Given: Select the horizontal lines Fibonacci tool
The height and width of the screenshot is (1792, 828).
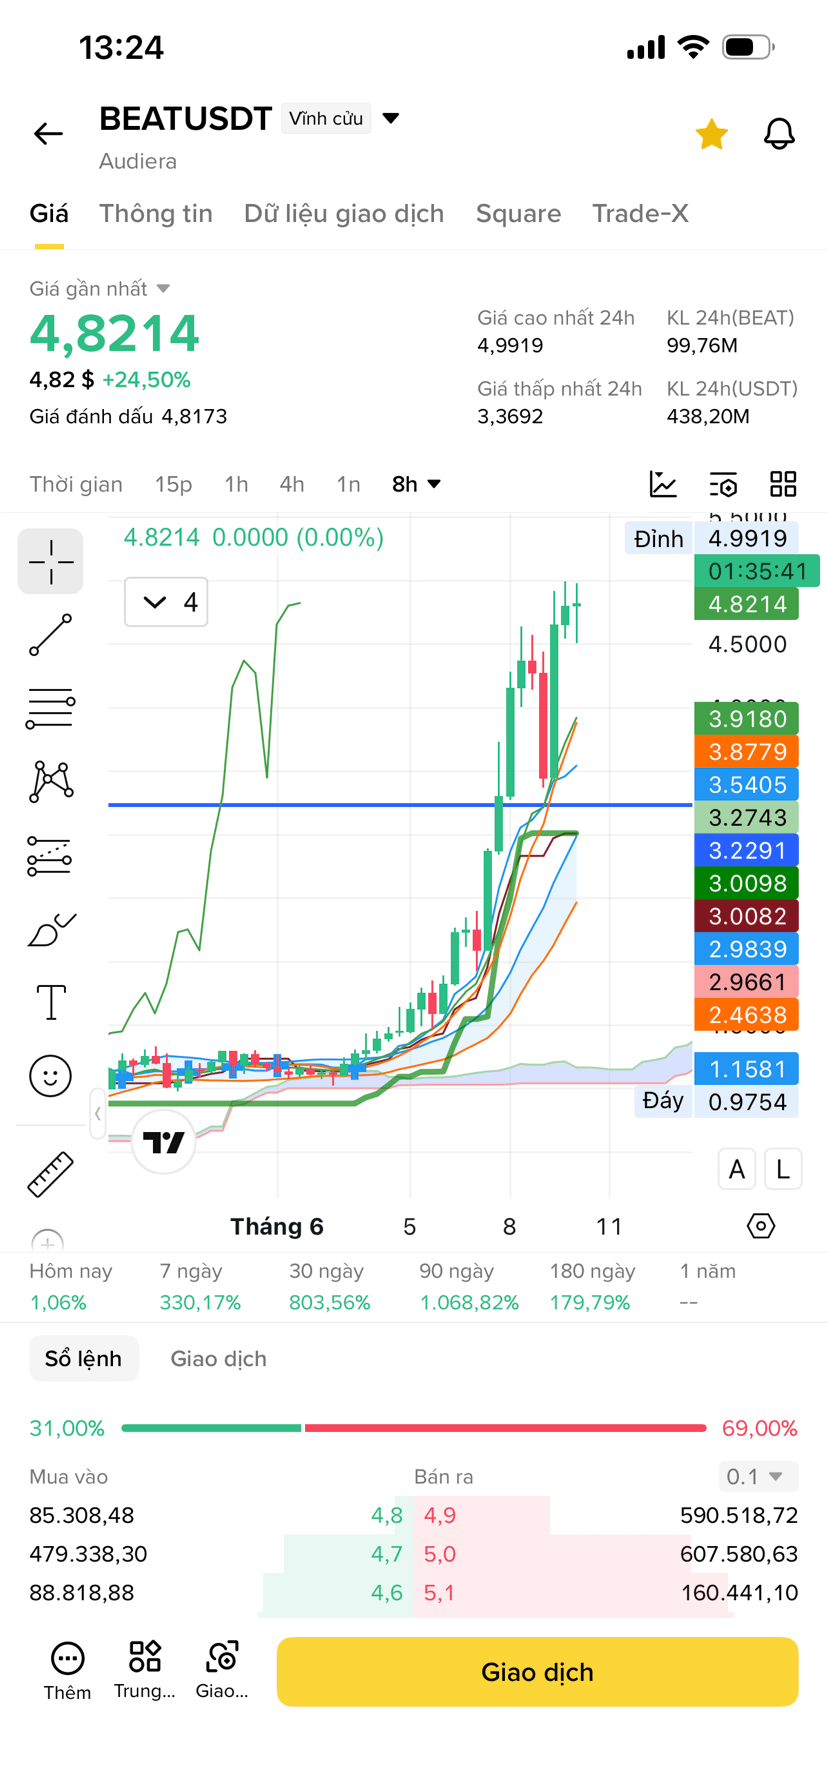Looking at the screenshot, I should 51,708.
